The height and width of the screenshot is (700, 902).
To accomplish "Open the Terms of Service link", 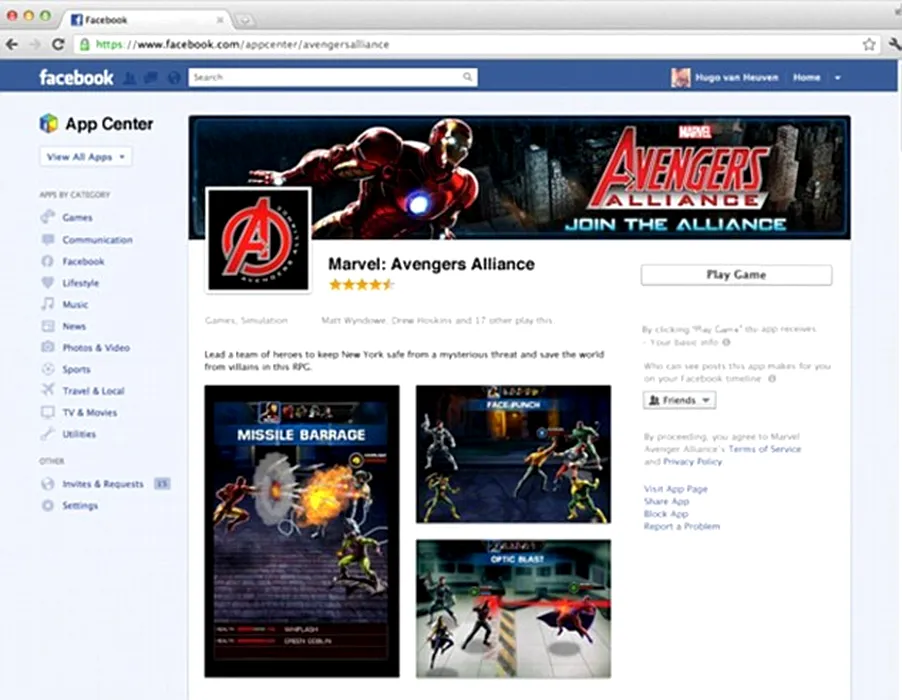I will 765,450.
